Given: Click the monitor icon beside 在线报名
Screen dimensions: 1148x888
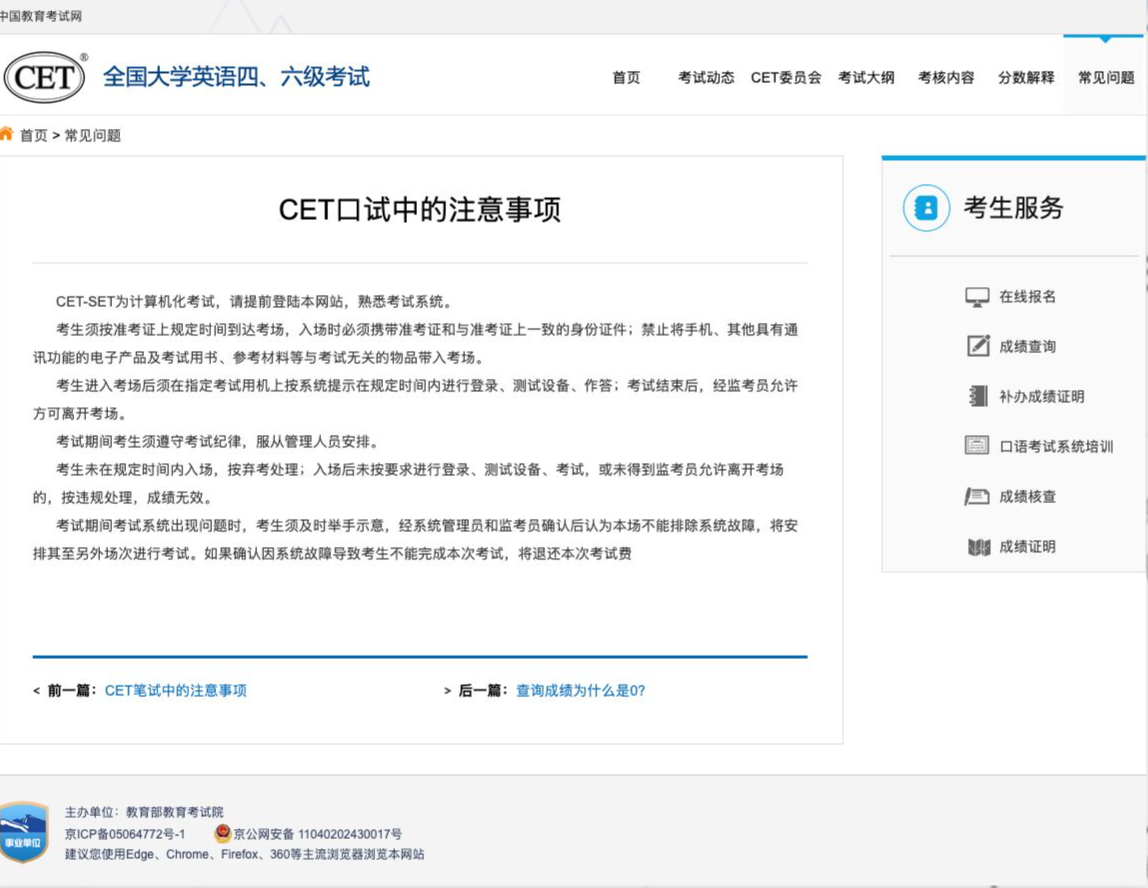Looking at the screenshot, I should pyautogui.click(x=977, y=297).
